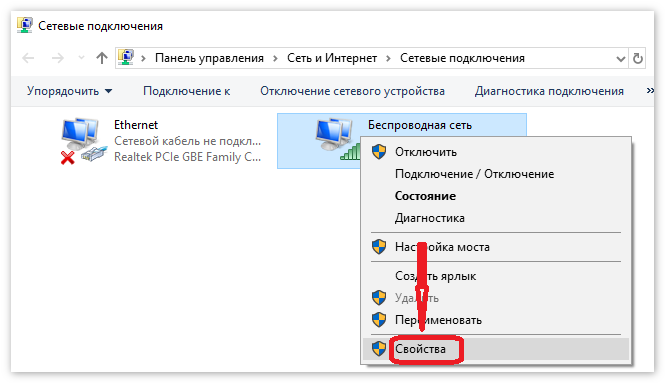Click the 'Ethernet' connection name

[136, 125]
